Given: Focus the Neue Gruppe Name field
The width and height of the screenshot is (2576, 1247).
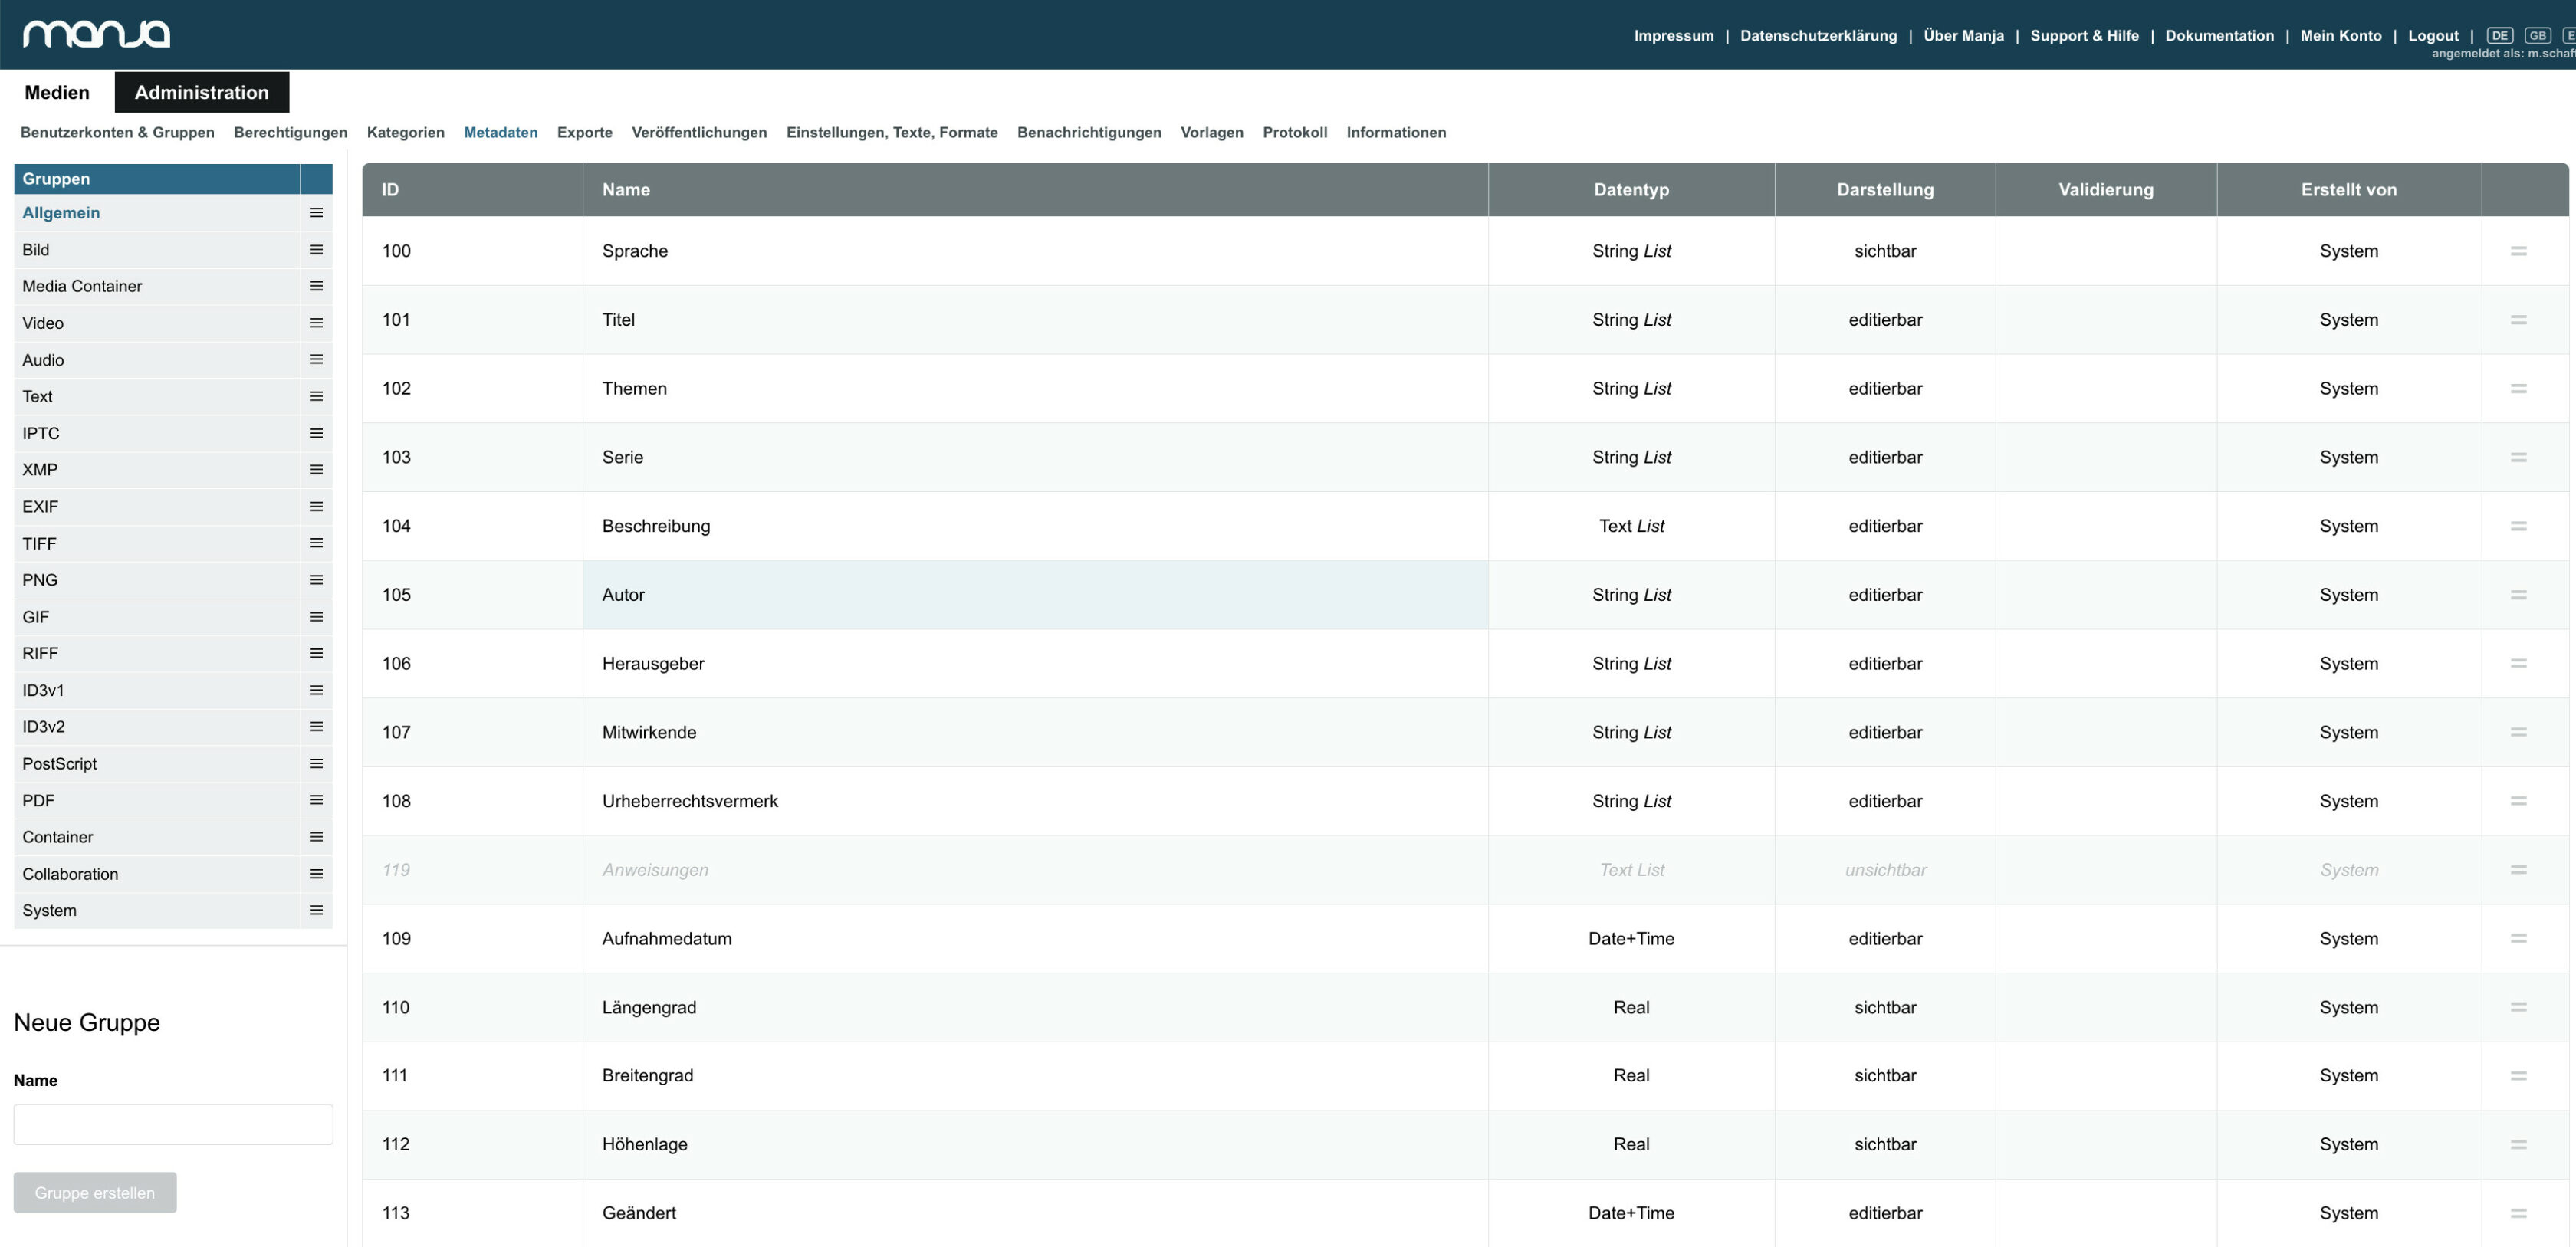Looking at the screenshot, I should (x=173, y=1125).
